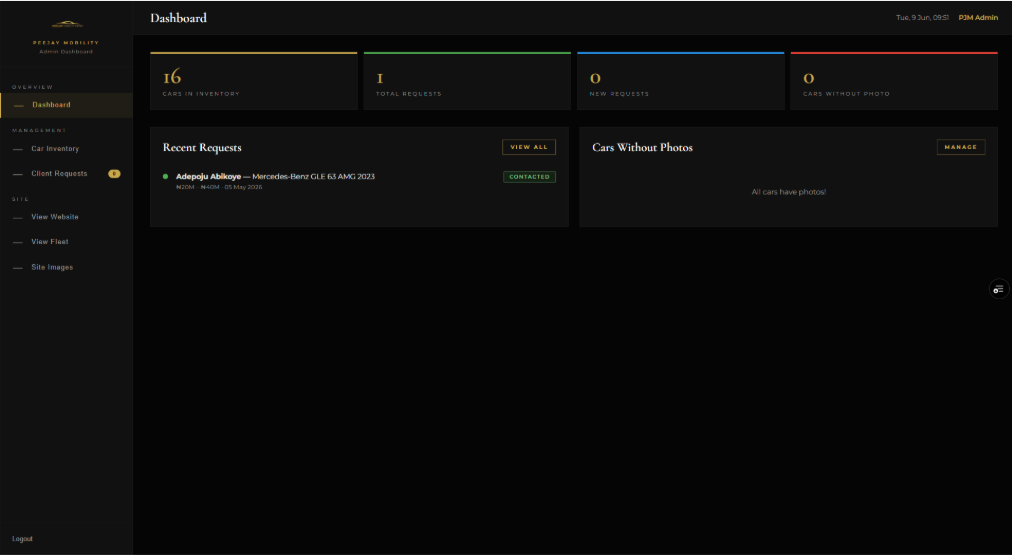The width and height of the screenshot is (1012, 556).
Task: Click the Recent Requests heading
Action: point(202,148)
